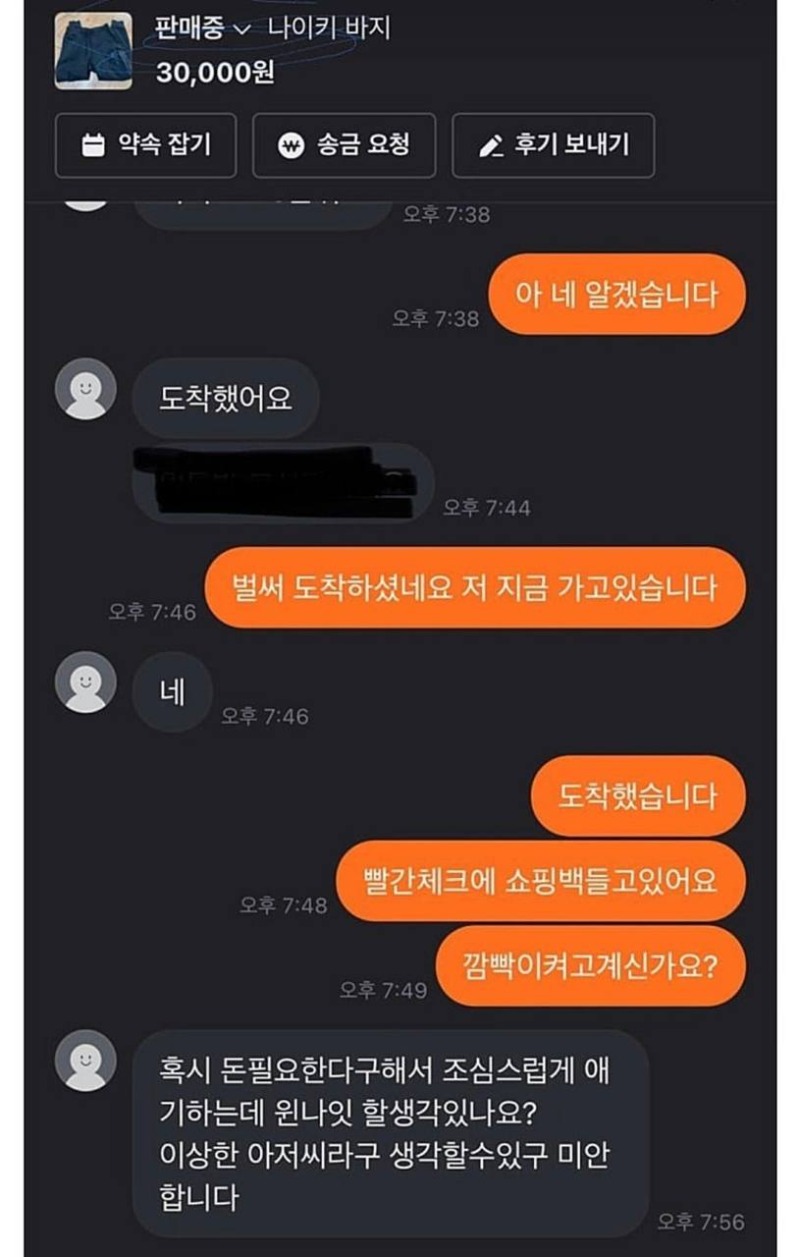Select the 도착했어요 chat bubble
The image size is (800, 1257).
coord(225,399)
